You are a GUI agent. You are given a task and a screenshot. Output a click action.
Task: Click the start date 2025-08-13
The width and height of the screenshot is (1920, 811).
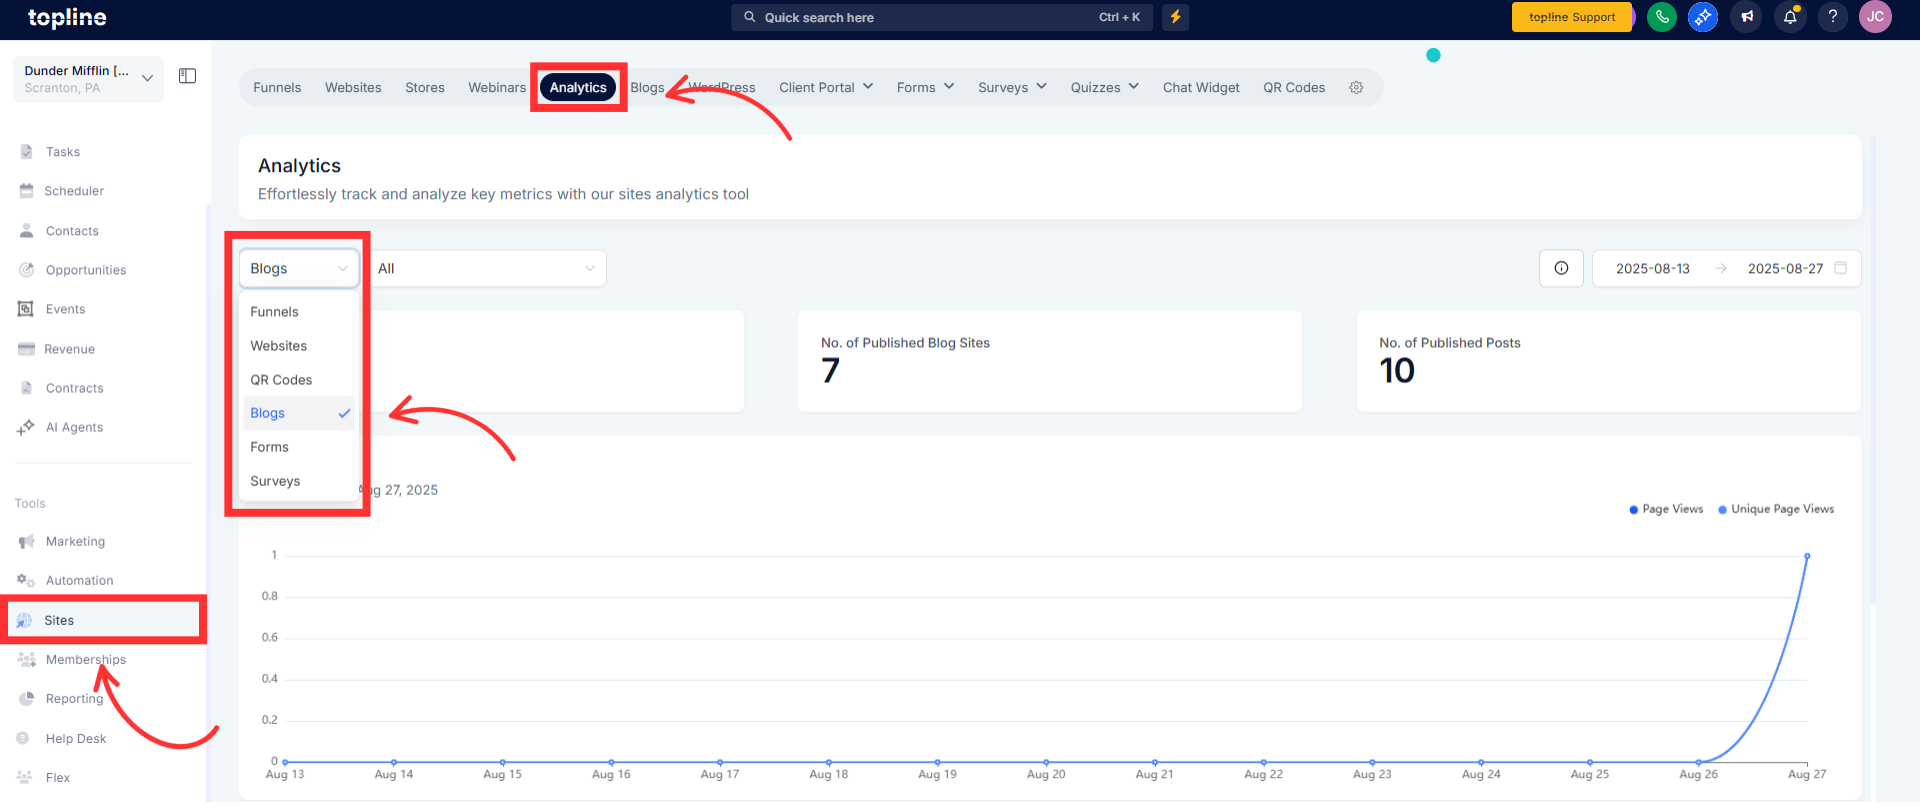click(x=1653, y=268)
